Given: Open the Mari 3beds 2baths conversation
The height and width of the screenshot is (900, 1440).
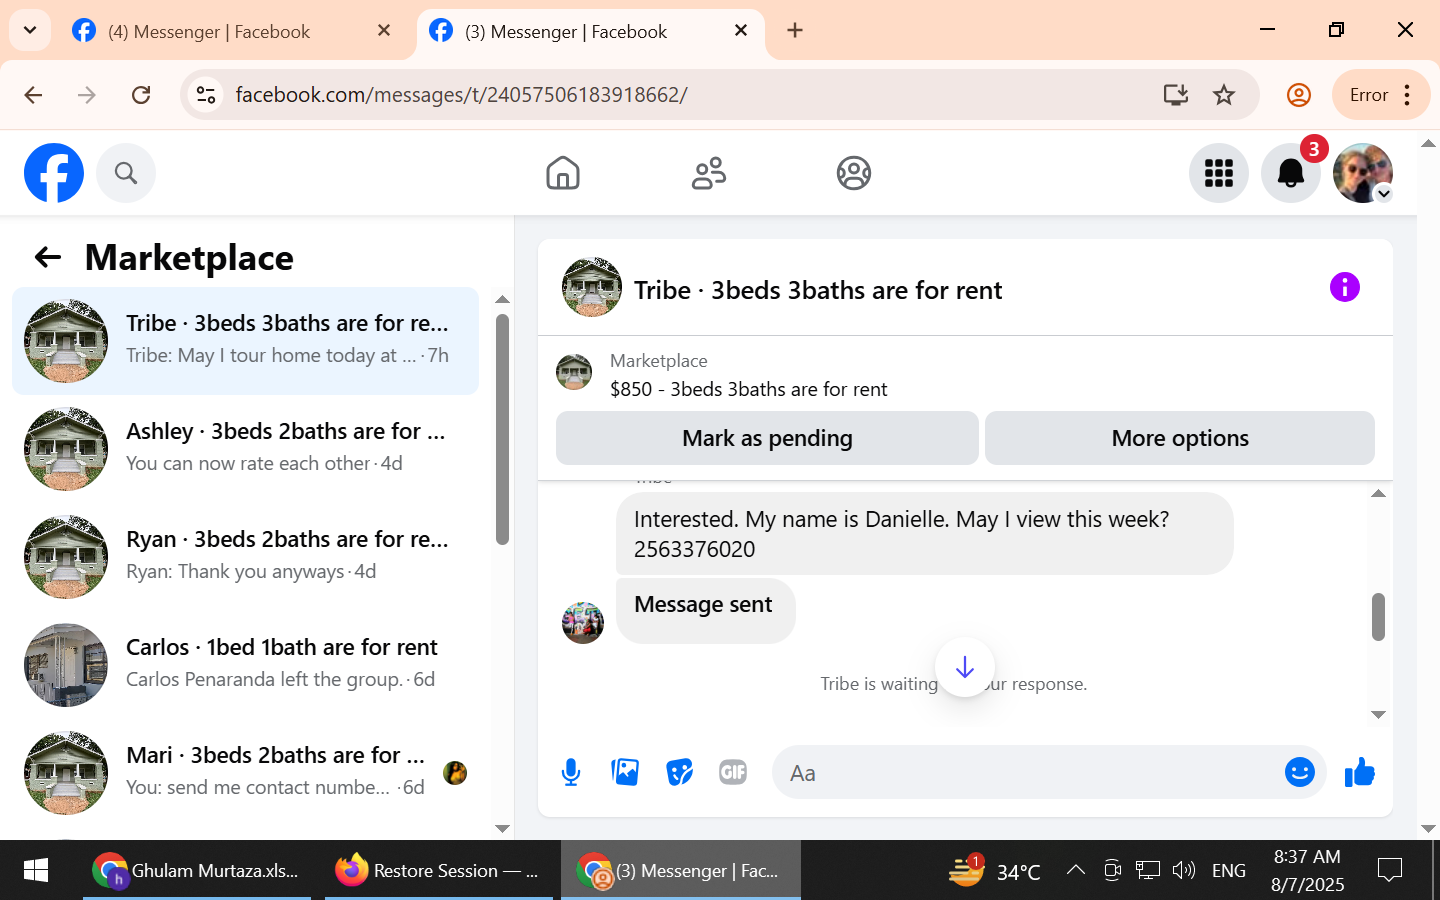Looking at the screenshot, I should [x=245, y=773].
